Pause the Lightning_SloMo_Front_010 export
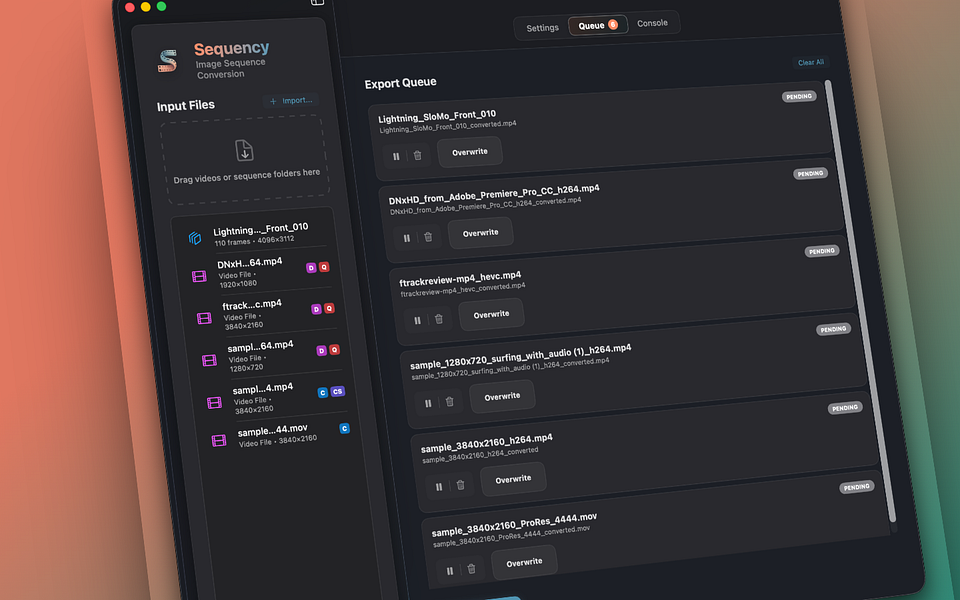The height and width of the screenshot is (600, 960). pyautogui.click(x=396, y=157)
